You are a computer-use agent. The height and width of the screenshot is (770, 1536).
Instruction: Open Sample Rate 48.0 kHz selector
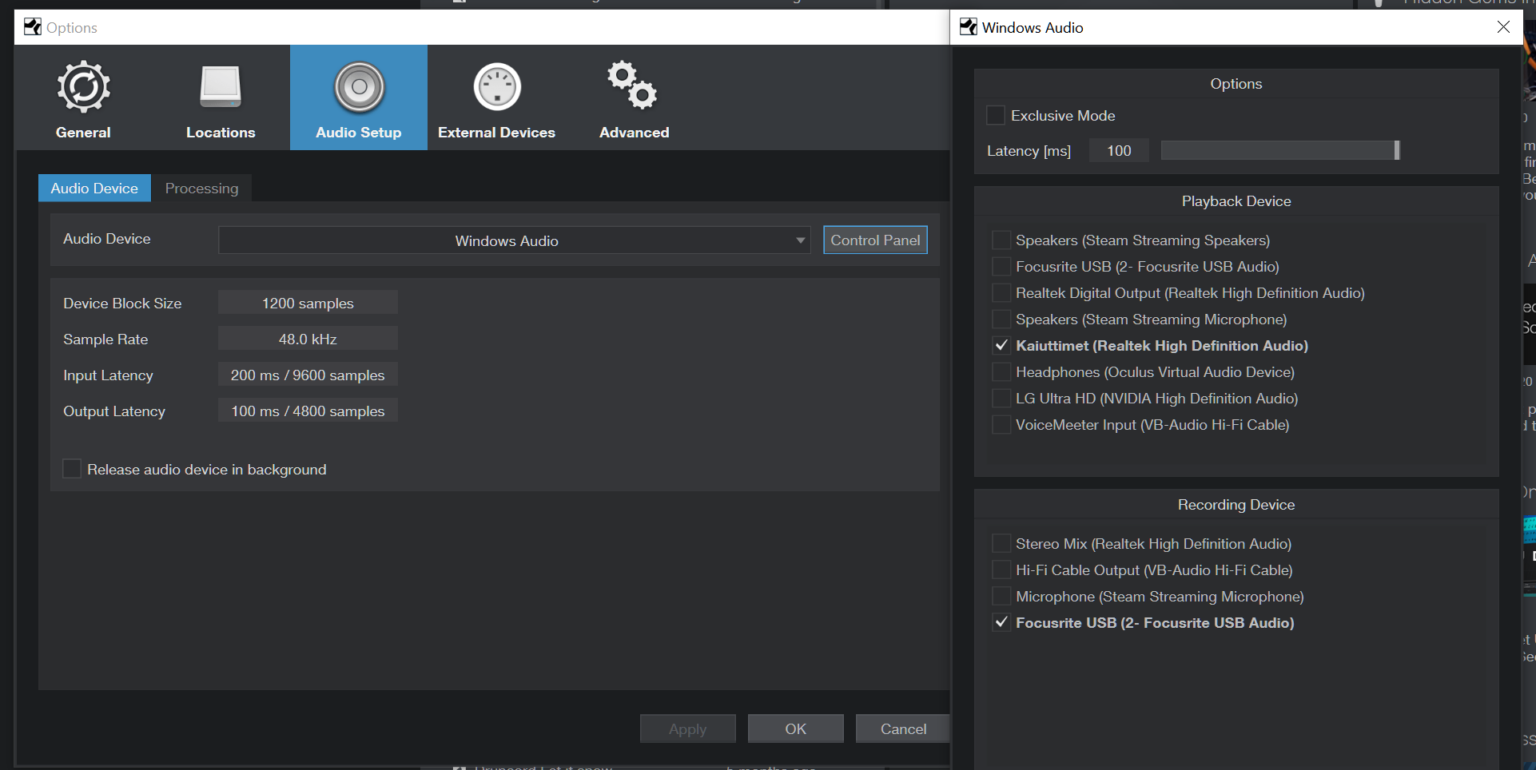pos(307,339)
